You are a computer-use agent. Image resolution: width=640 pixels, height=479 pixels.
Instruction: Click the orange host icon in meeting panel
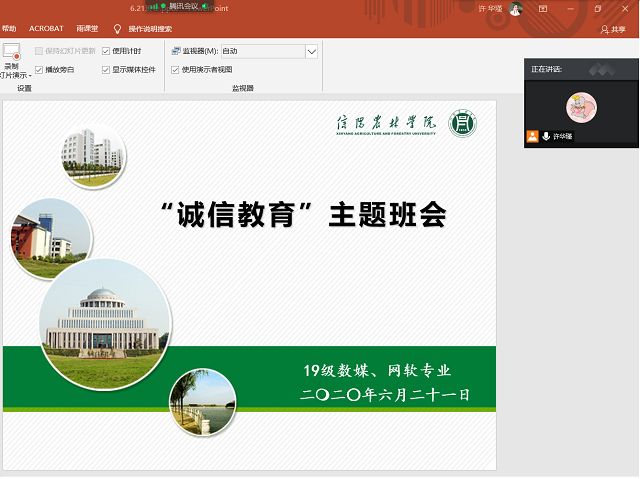pos(533,136)
